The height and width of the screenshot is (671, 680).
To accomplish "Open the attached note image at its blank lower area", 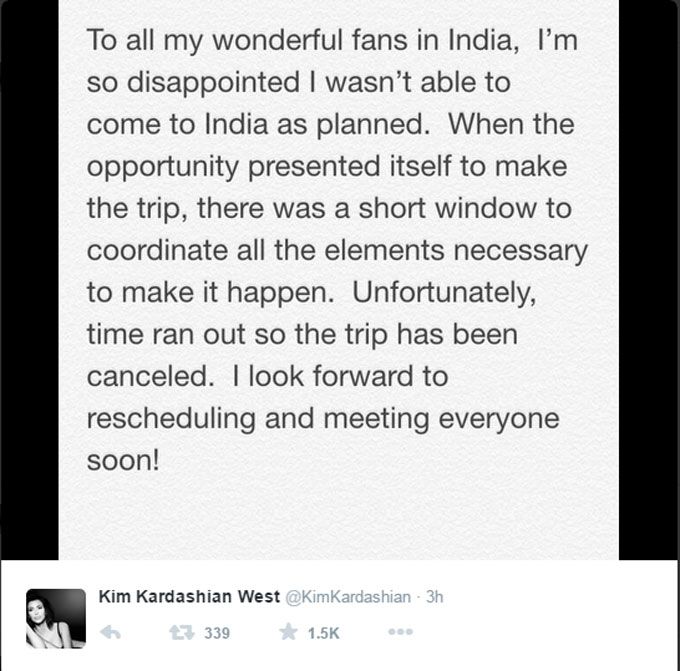I will pos(338,516).
